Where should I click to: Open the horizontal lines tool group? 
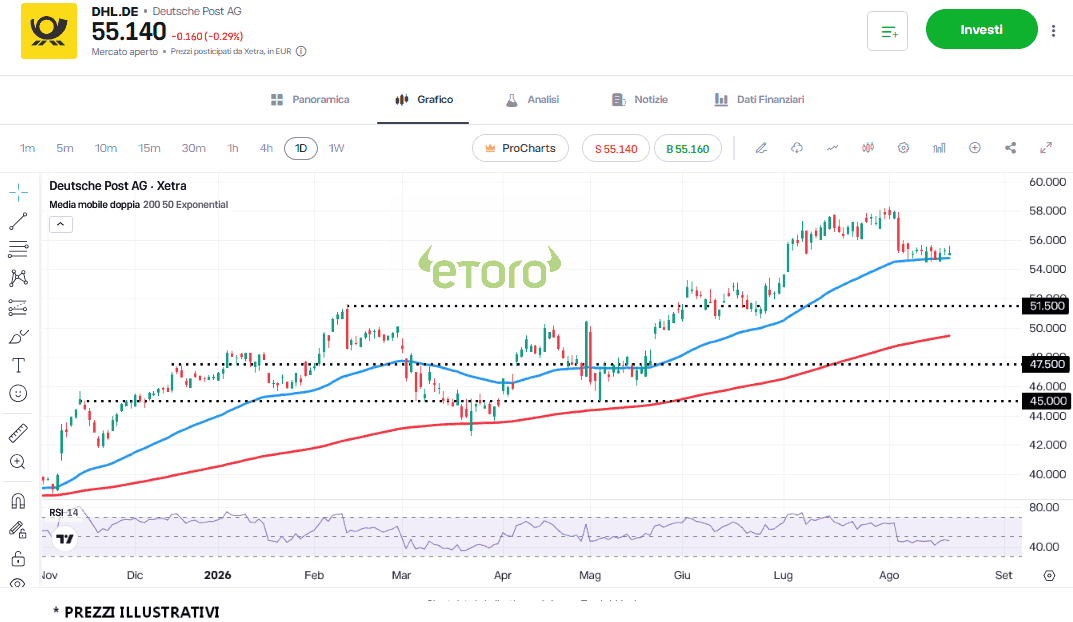click(x=18, y=249)
